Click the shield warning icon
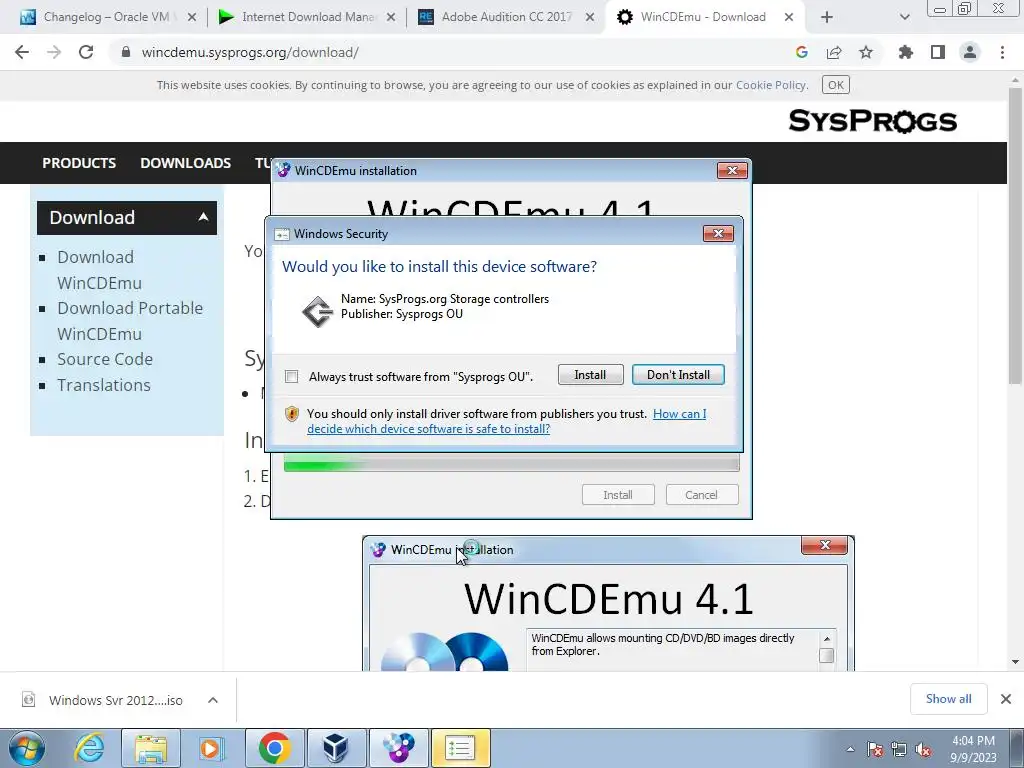This screenshot has width=1024, height=768. [x=292, y=414]
